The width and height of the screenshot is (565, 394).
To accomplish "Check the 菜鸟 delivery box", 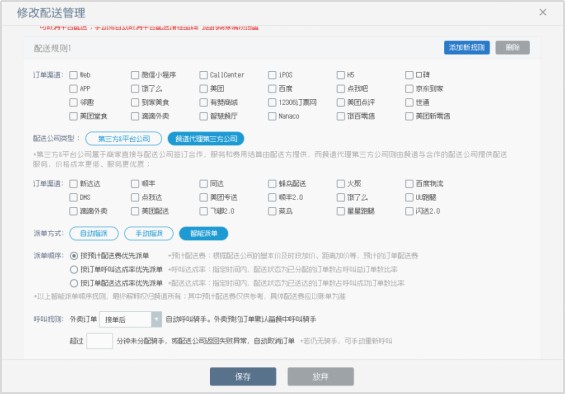I will point(272,211).
